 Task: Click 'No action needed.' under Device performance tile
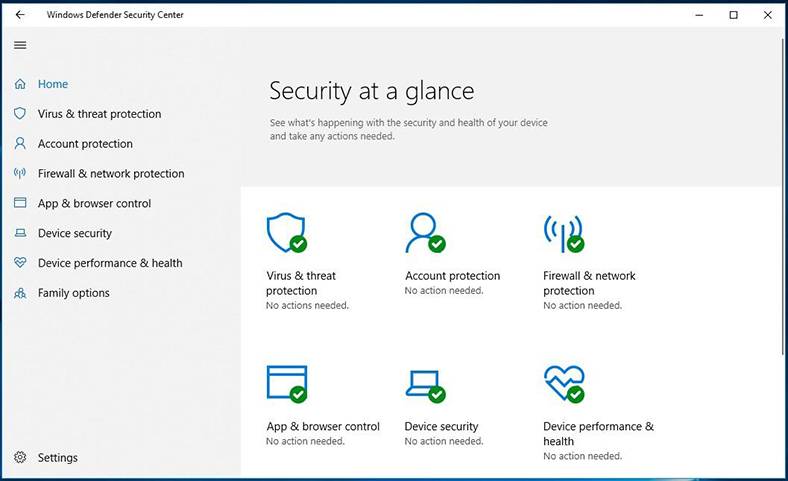(x=582, y=456)
